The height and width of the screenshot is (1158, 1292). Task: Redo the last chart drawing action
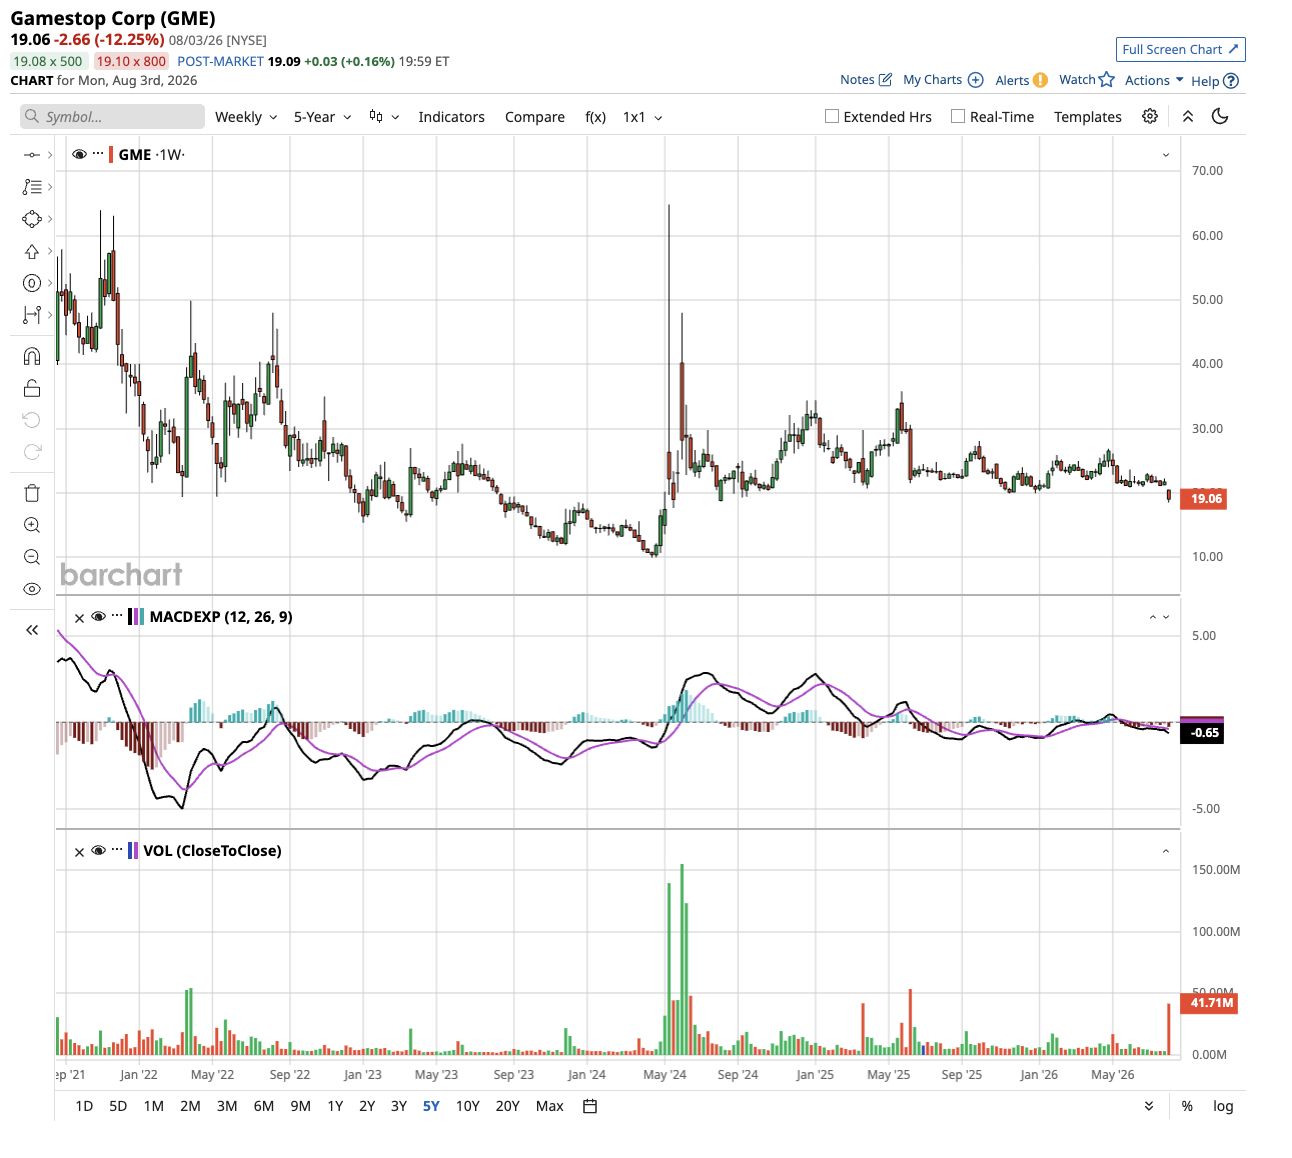[32, 452]
